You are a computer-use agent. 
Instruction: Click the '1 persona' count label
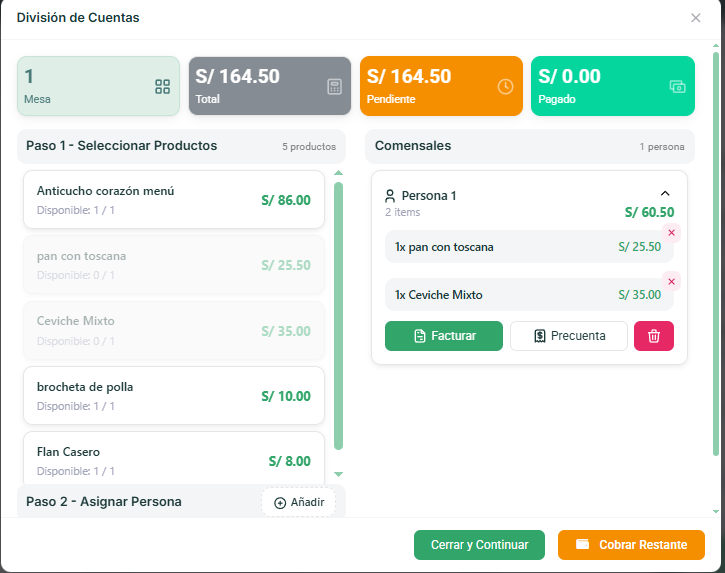click(x=662, y=147)
